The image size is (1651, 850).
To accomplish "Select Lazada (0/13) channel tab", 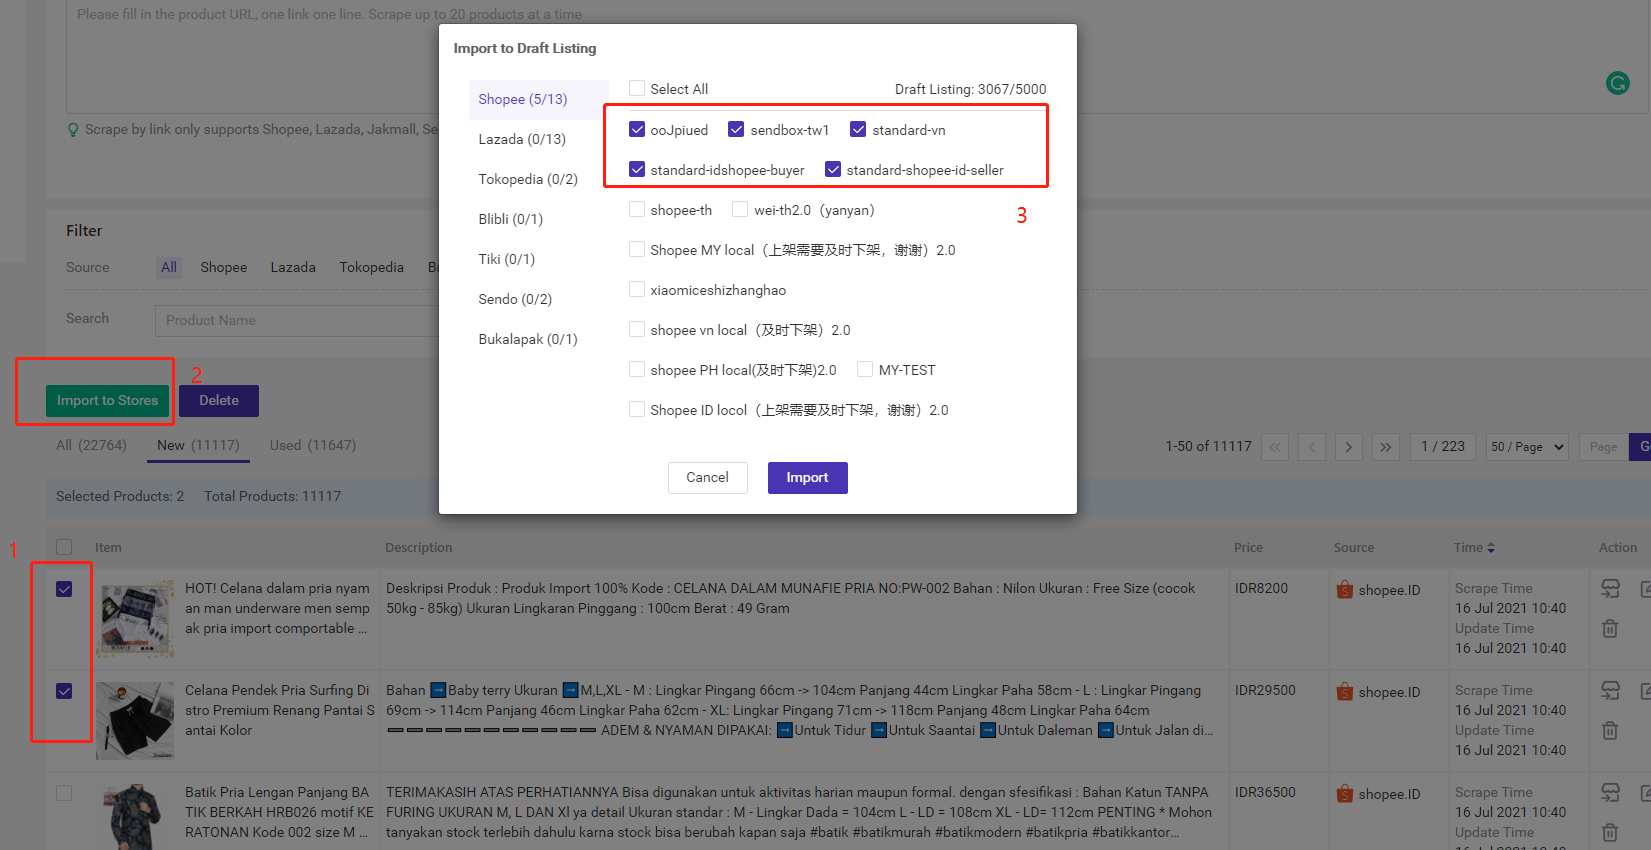I will tap(538, 140).
